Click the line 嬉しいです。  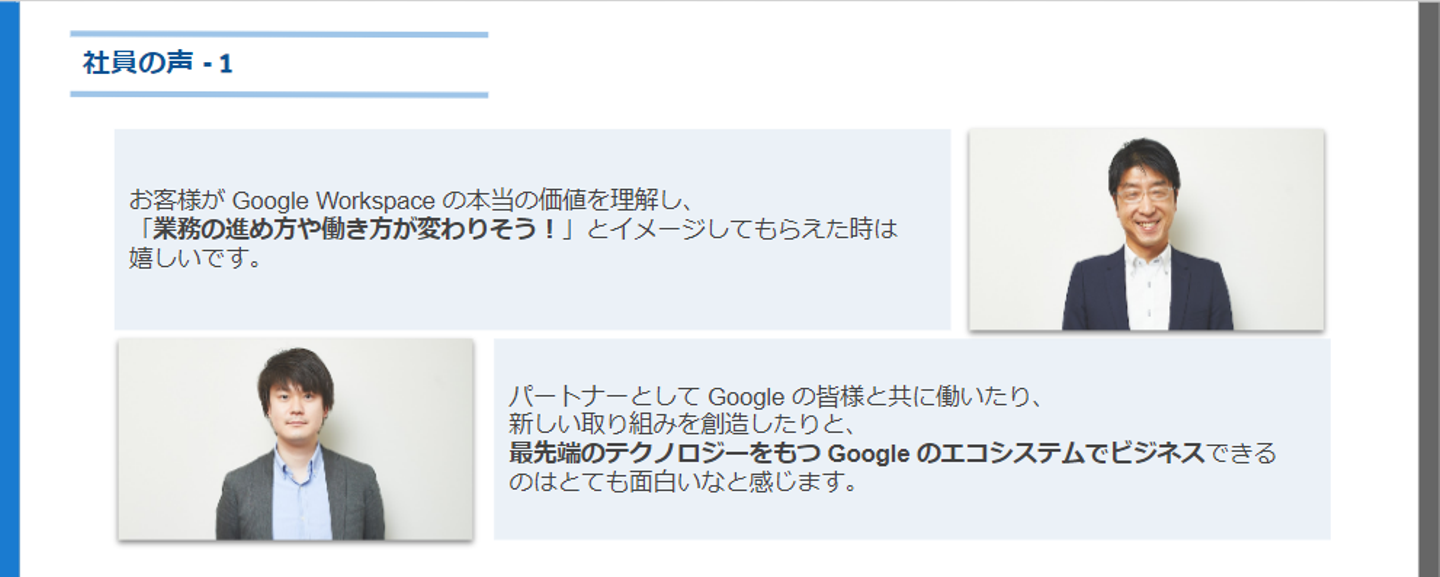tap(195, 258)
